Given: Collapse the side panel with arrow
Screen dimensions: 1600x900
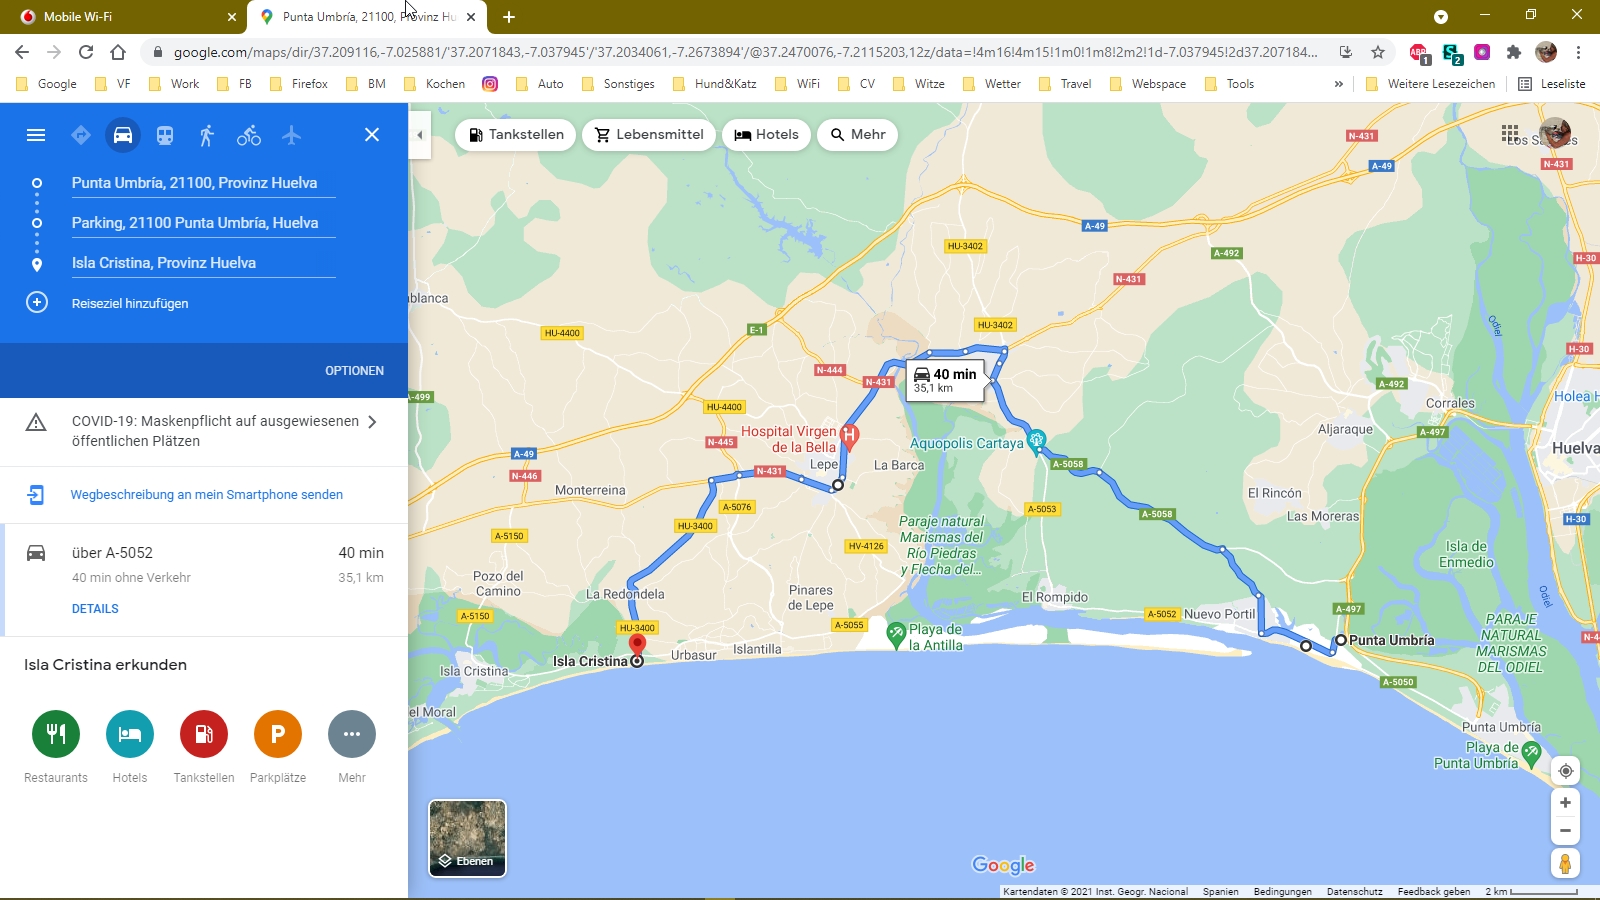Looking at the screenshot, I should [x=420, y=135].
